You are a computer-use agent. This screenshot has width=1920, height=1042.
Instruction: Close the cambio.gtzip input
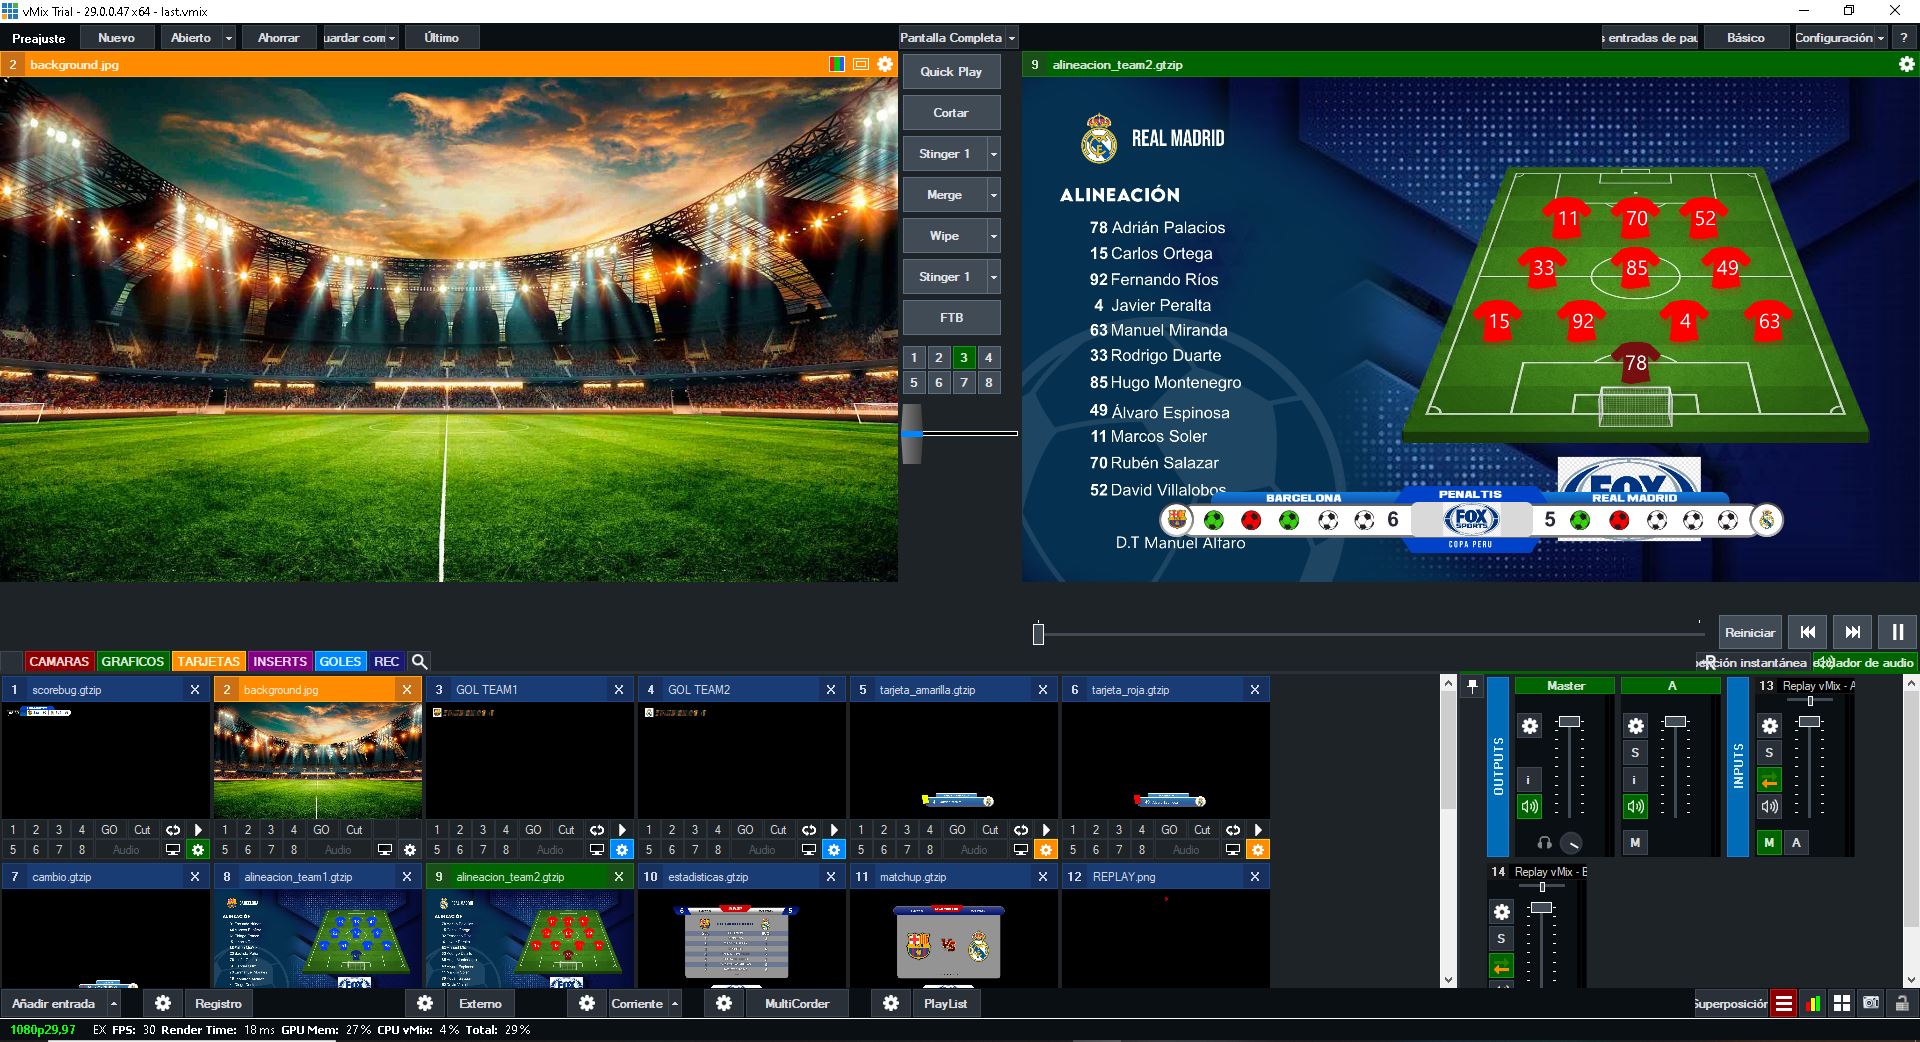195,877
